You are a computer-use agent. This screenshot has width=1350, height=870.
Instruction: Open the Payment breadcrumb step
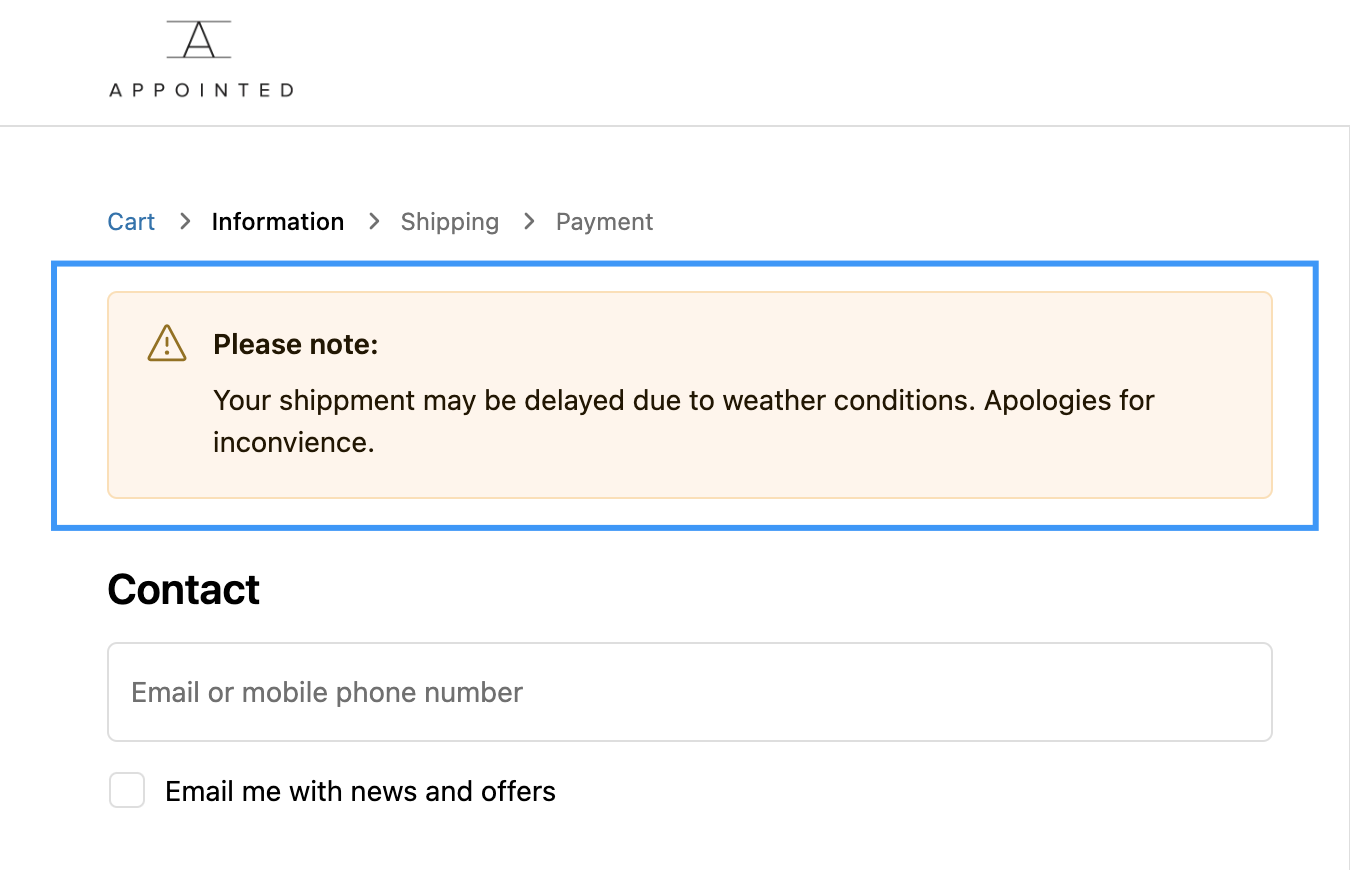click(604, 222)
